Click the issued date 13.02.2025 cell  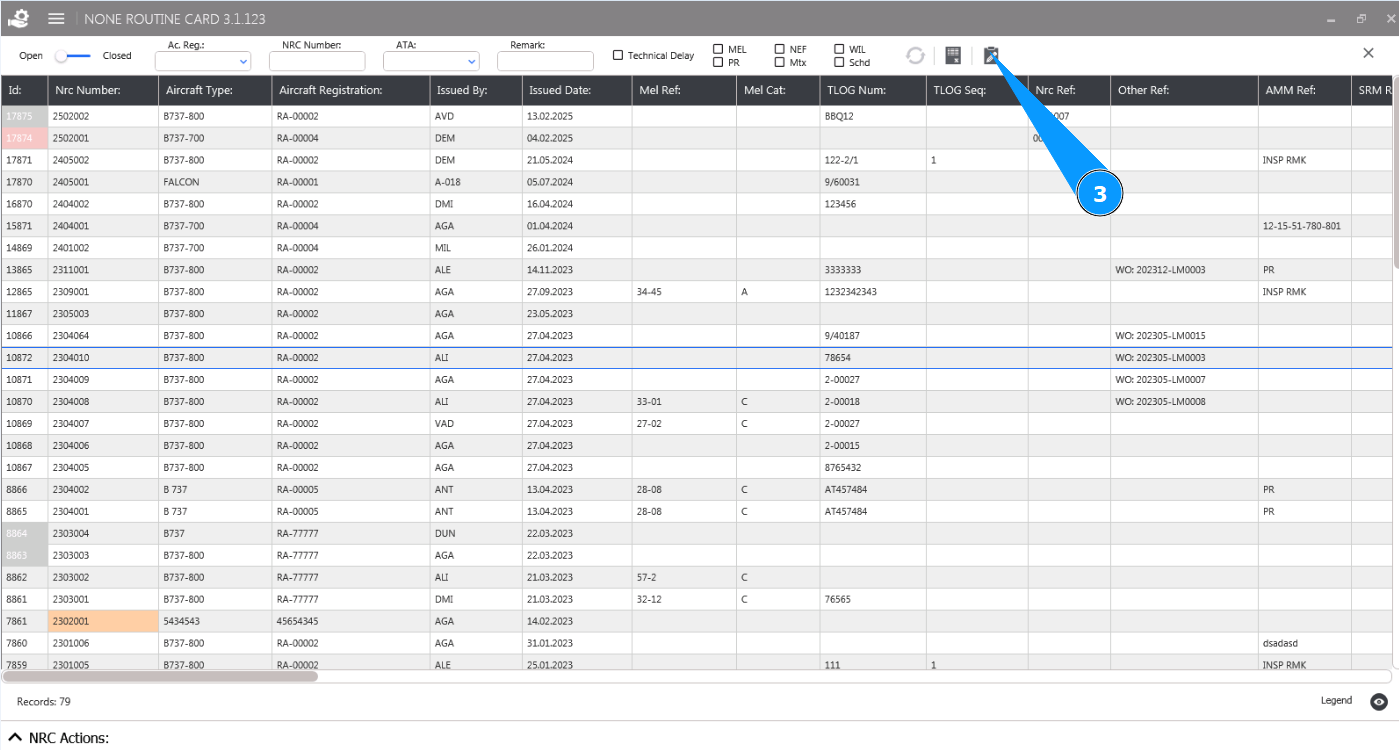point(577,116)
